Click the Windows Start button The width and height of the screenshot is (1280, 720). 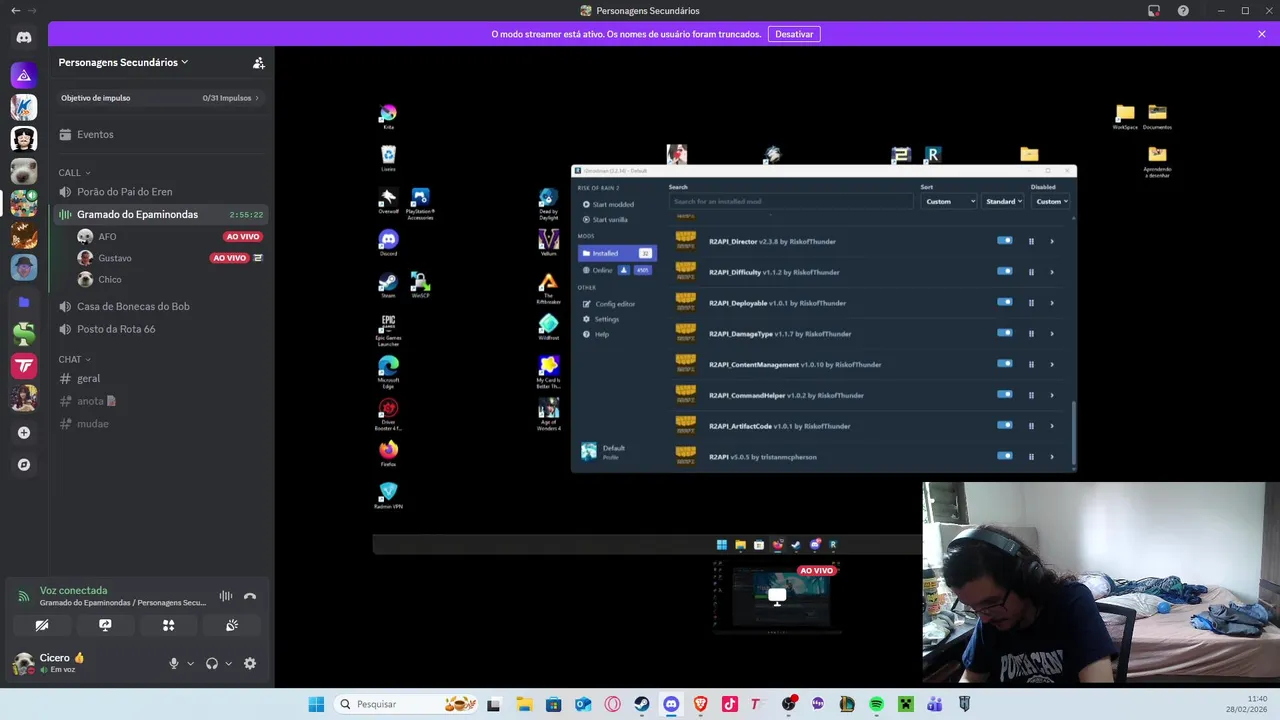[316, 704]
